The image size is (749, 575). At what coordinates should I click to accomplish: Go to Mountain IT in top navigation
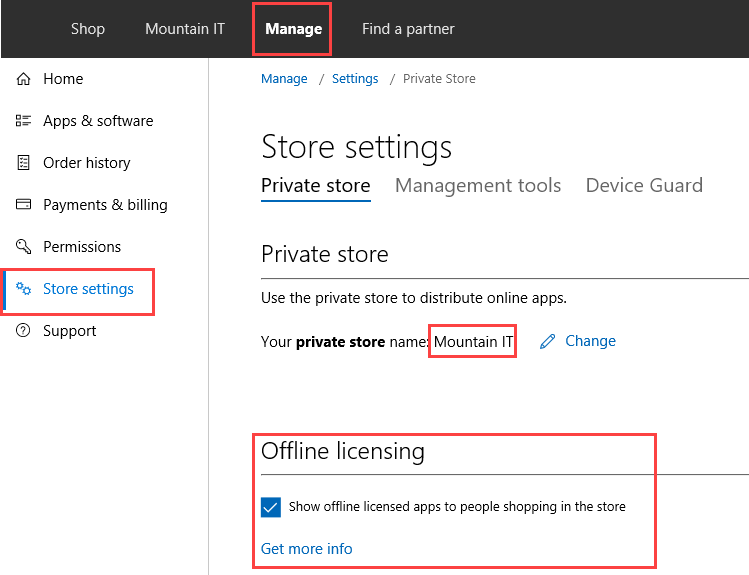click(x=185, y=29)
